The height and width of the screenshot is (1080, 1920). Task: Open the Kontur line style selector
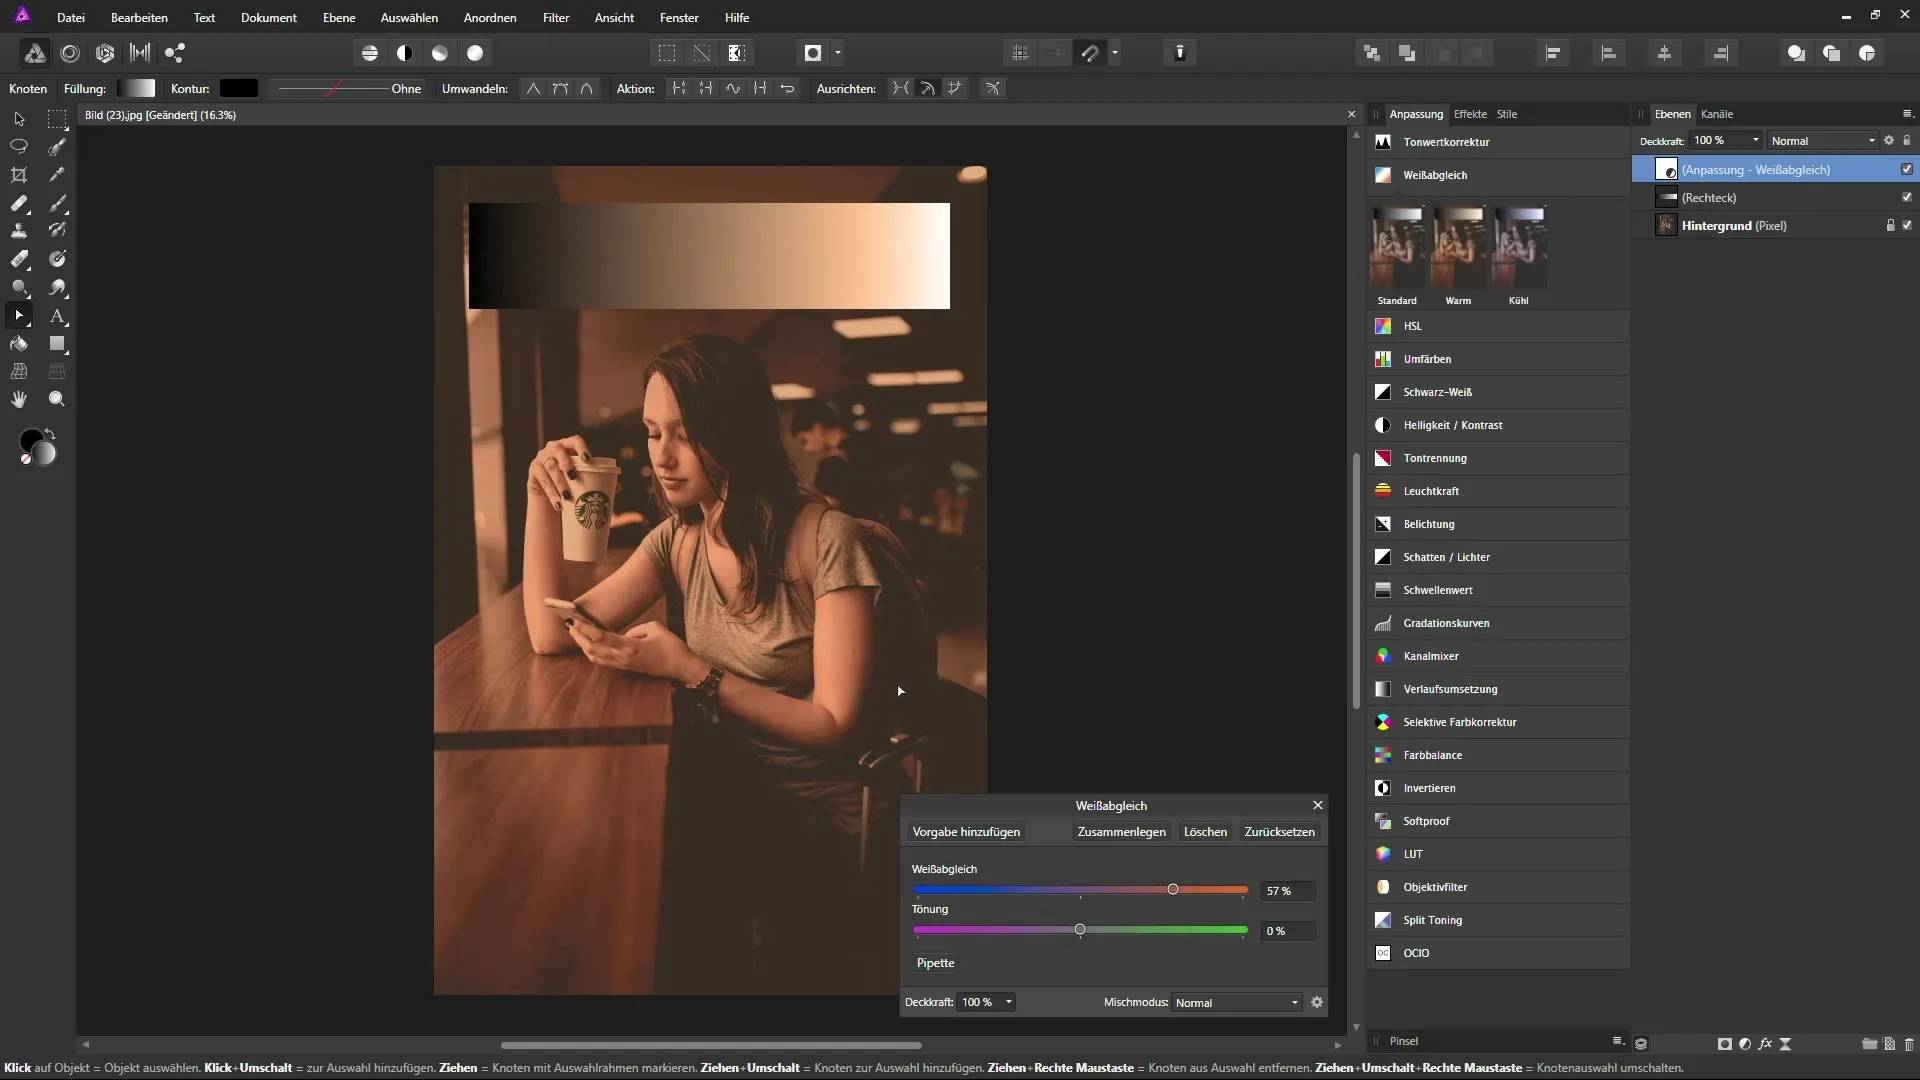click(x=348, y=88)
